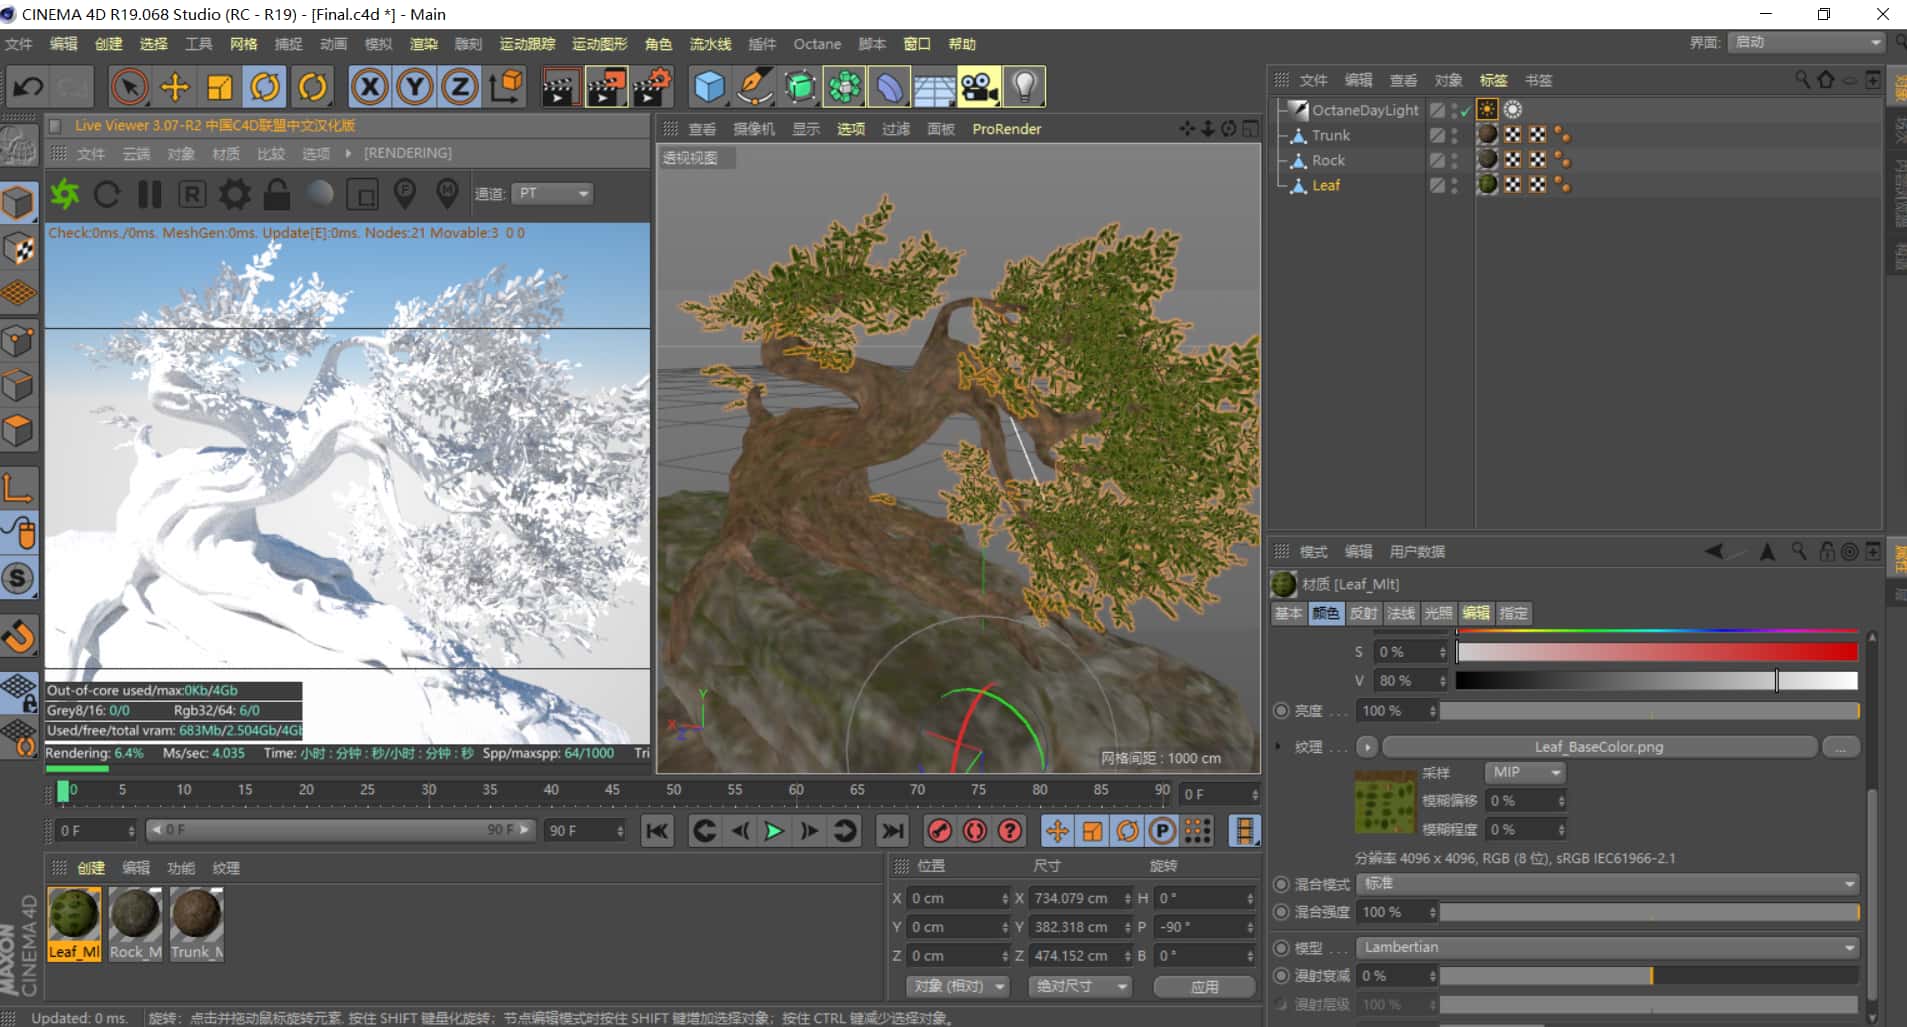Open the 混合模式 标准 dropdown
The image size is (1907, 1027).
(1608, 884)
